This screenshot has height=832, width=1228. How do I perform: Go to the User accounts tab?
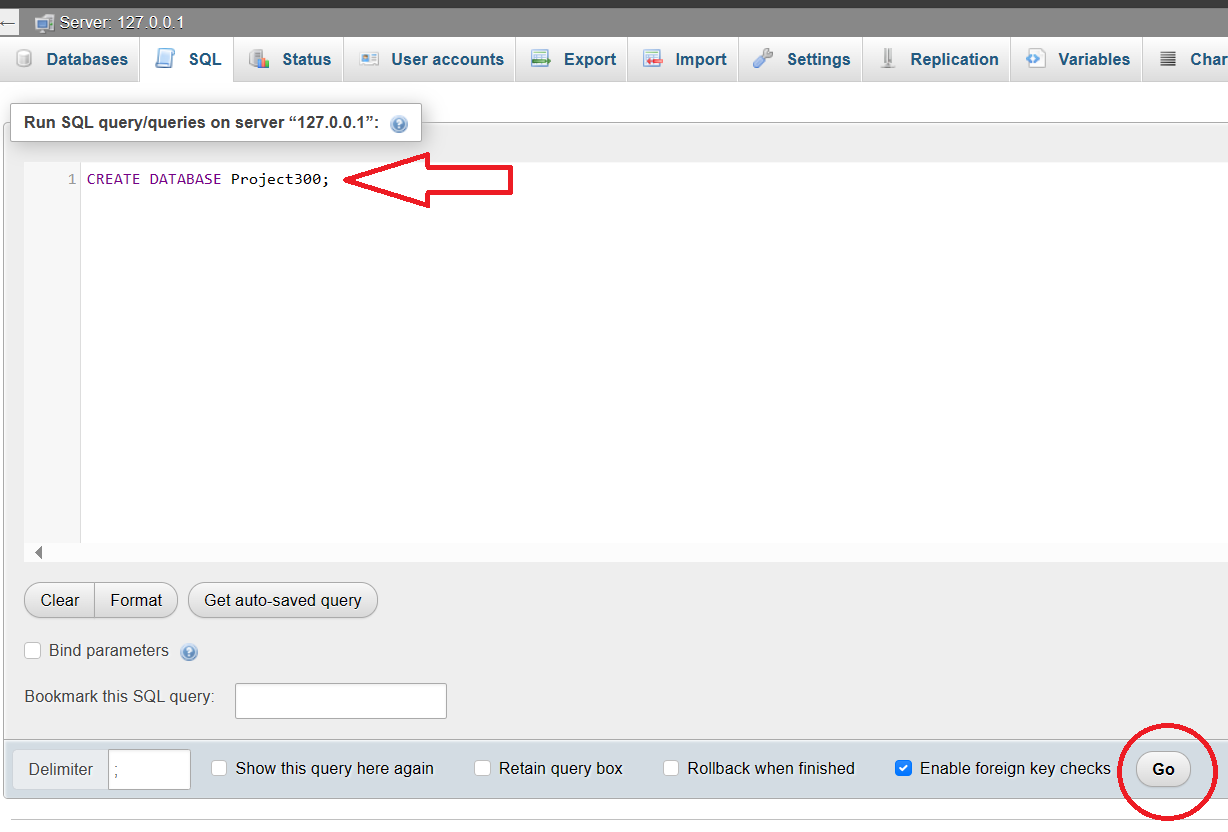coord(430,59)
